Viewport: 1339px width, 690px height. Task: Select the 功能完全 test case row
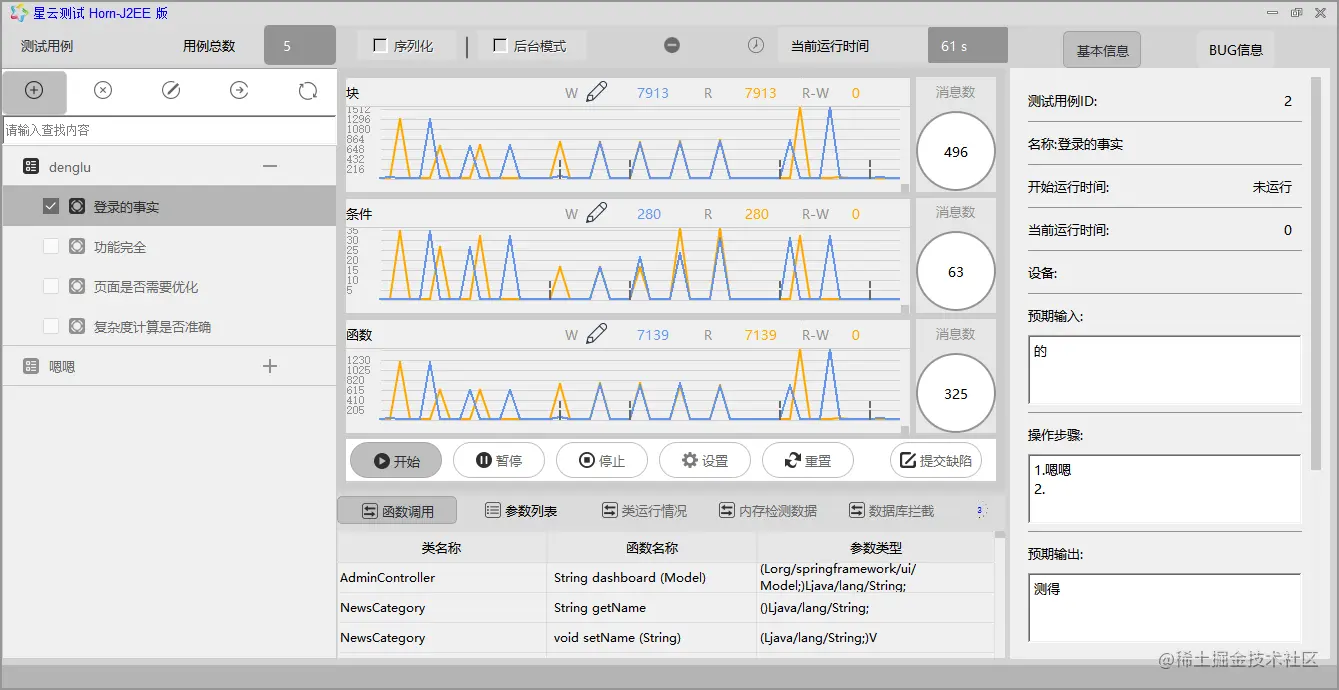pyautogui.click(x=168, y=247)
